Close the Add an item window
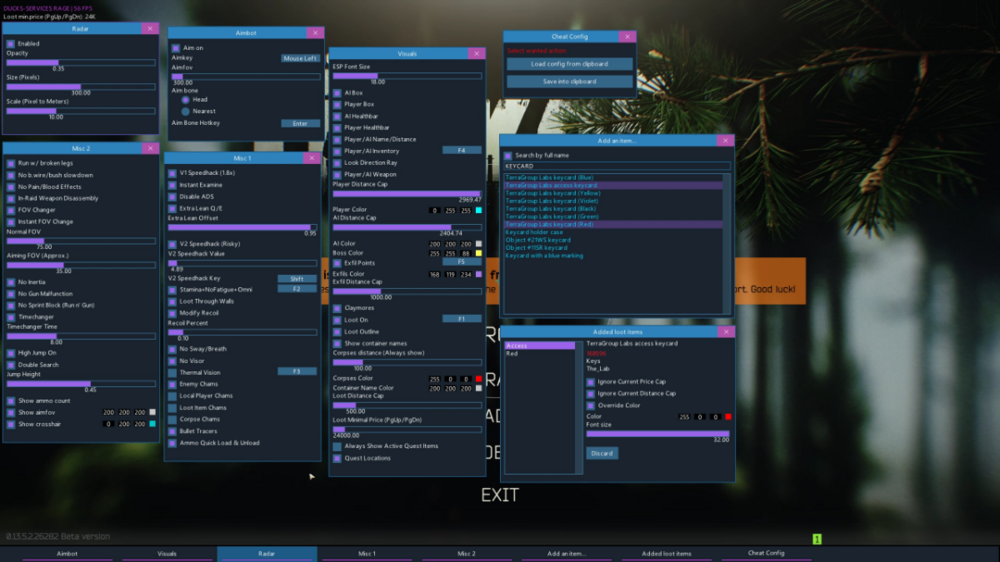This screenshot has width=1000, height=562. 727,141
